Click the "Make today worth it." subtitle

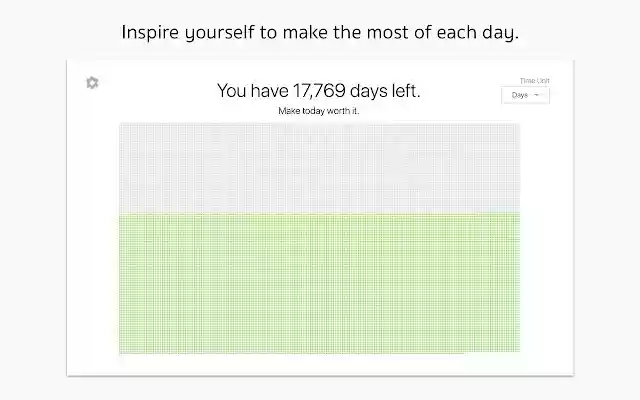pos(319,111)
